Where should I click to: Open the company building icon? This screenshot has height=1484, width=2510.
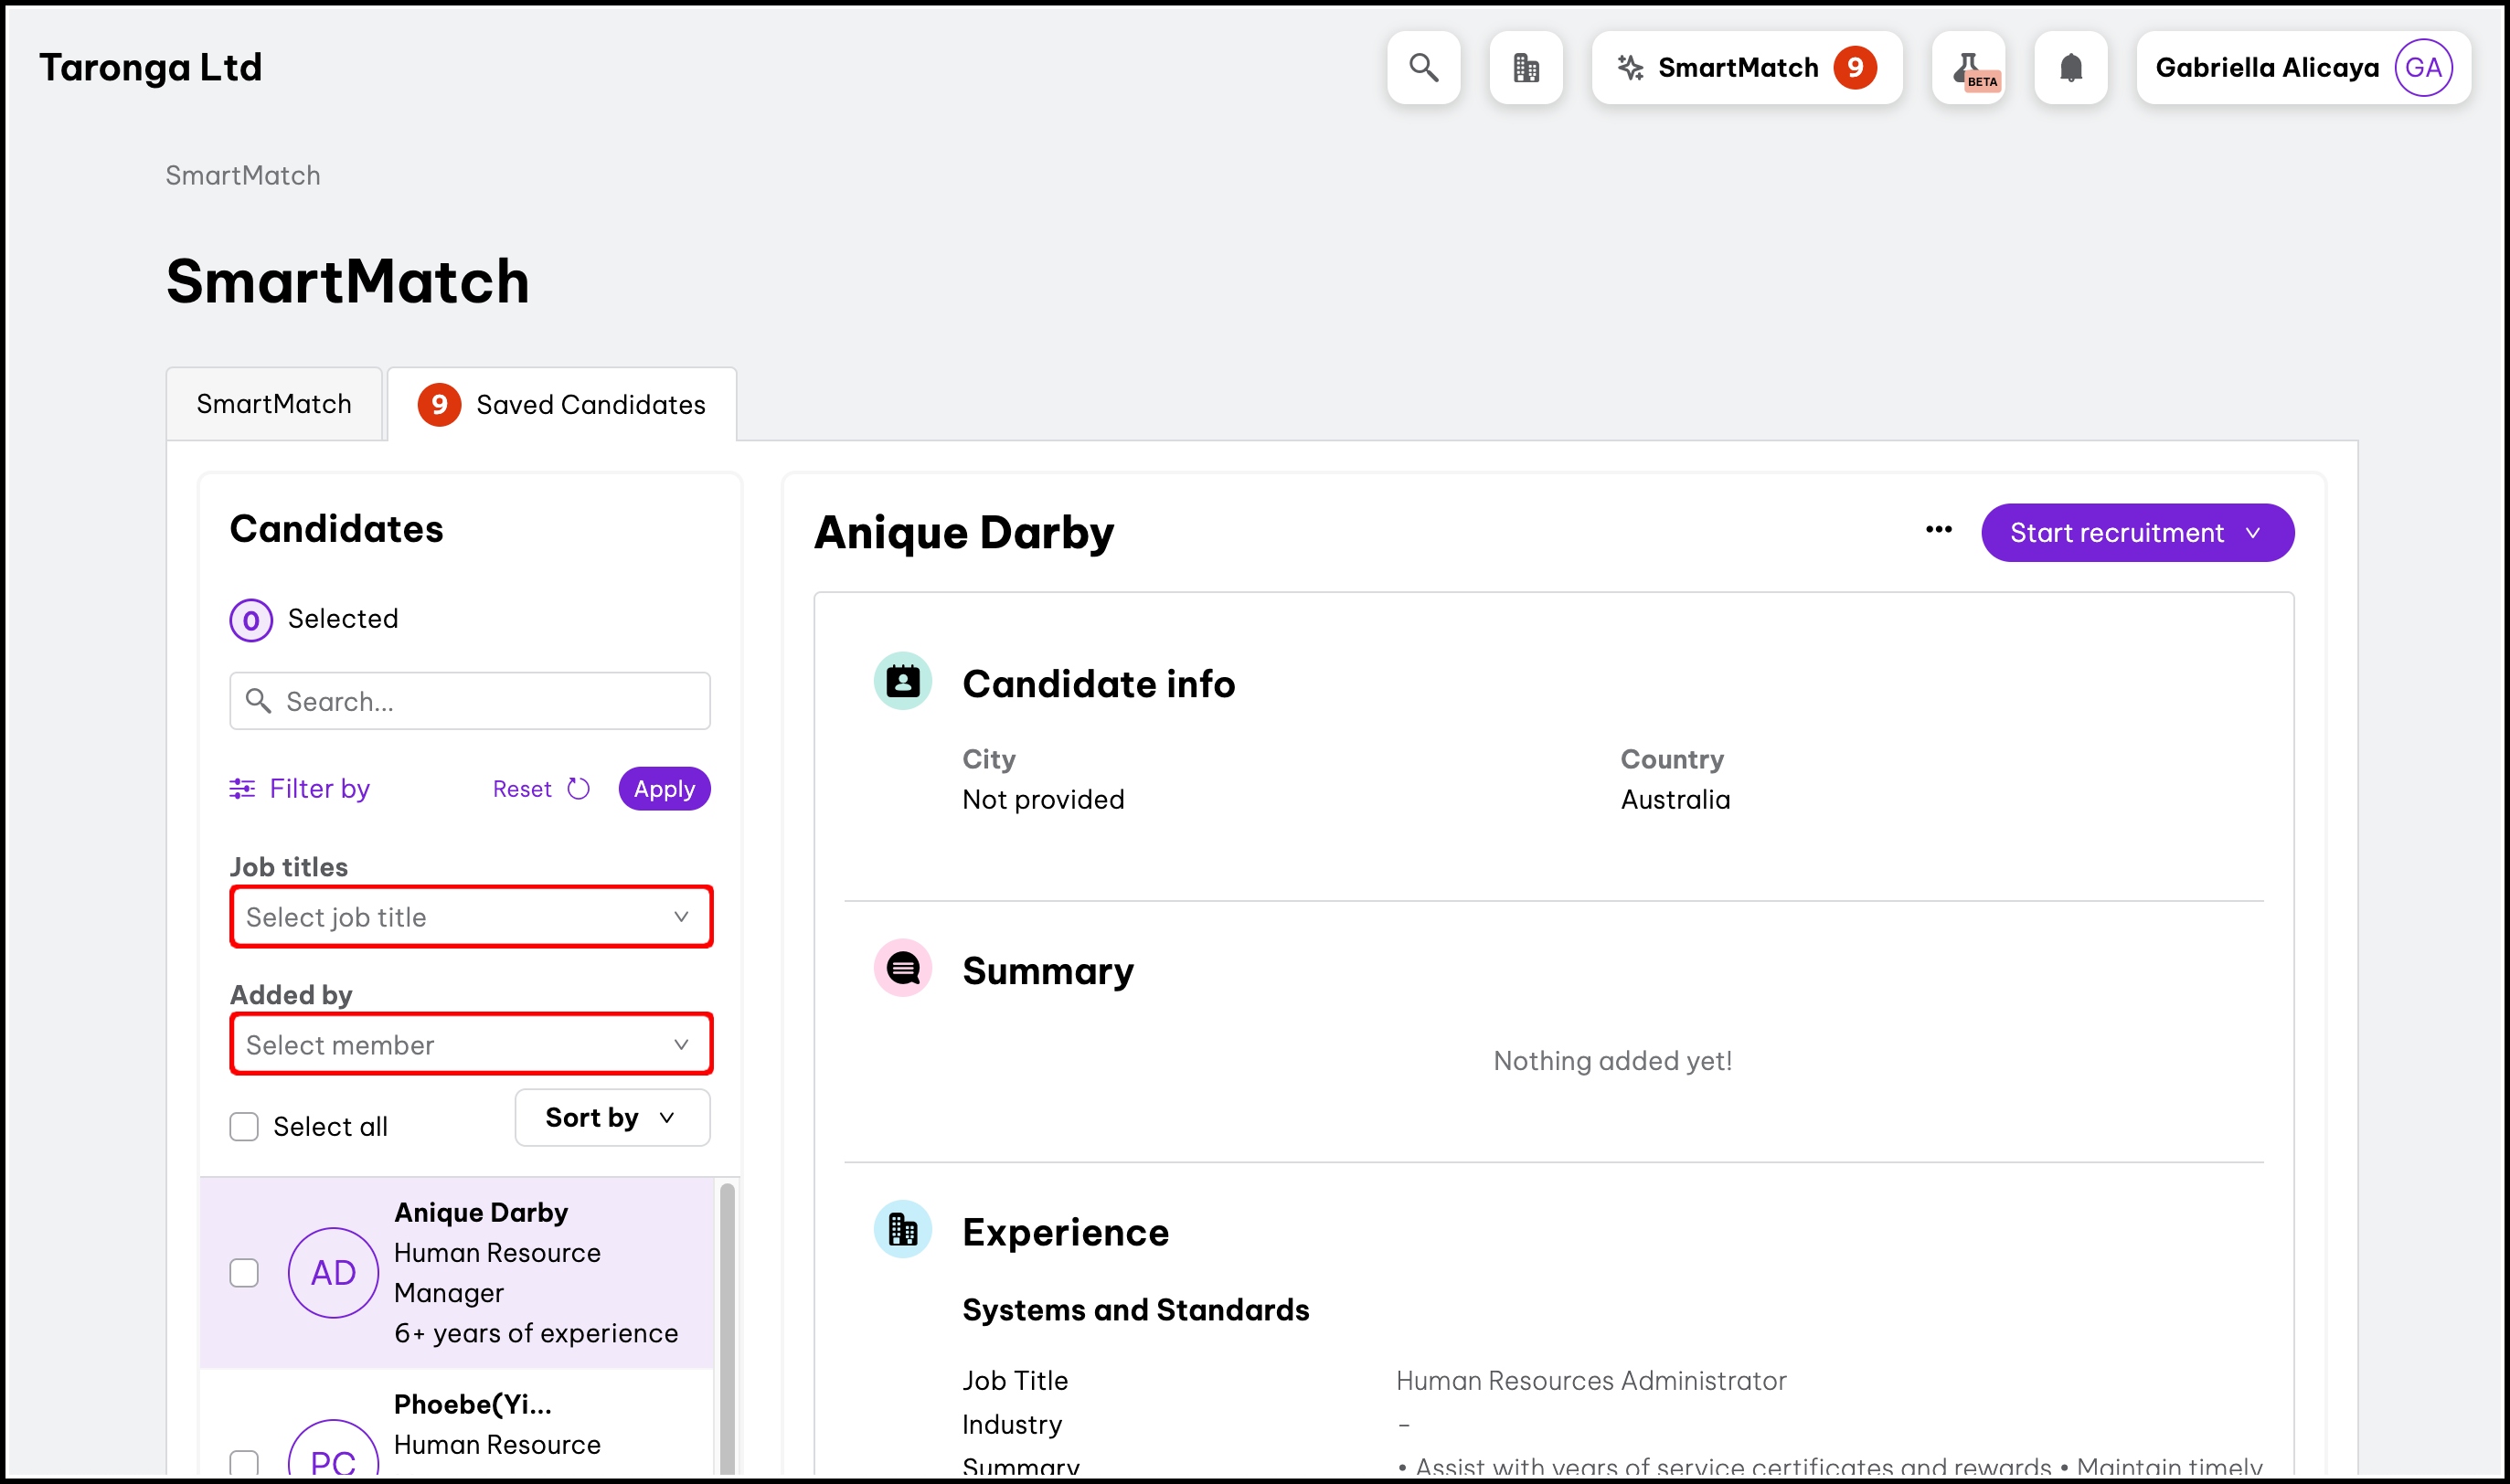point(1526,67)
